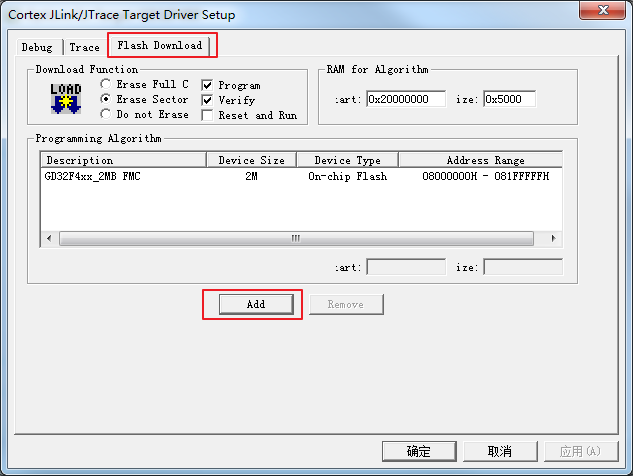Viewport: 633px width, 476px height.
Task: Click the algorithm Start address field
Action: (406, 267)
